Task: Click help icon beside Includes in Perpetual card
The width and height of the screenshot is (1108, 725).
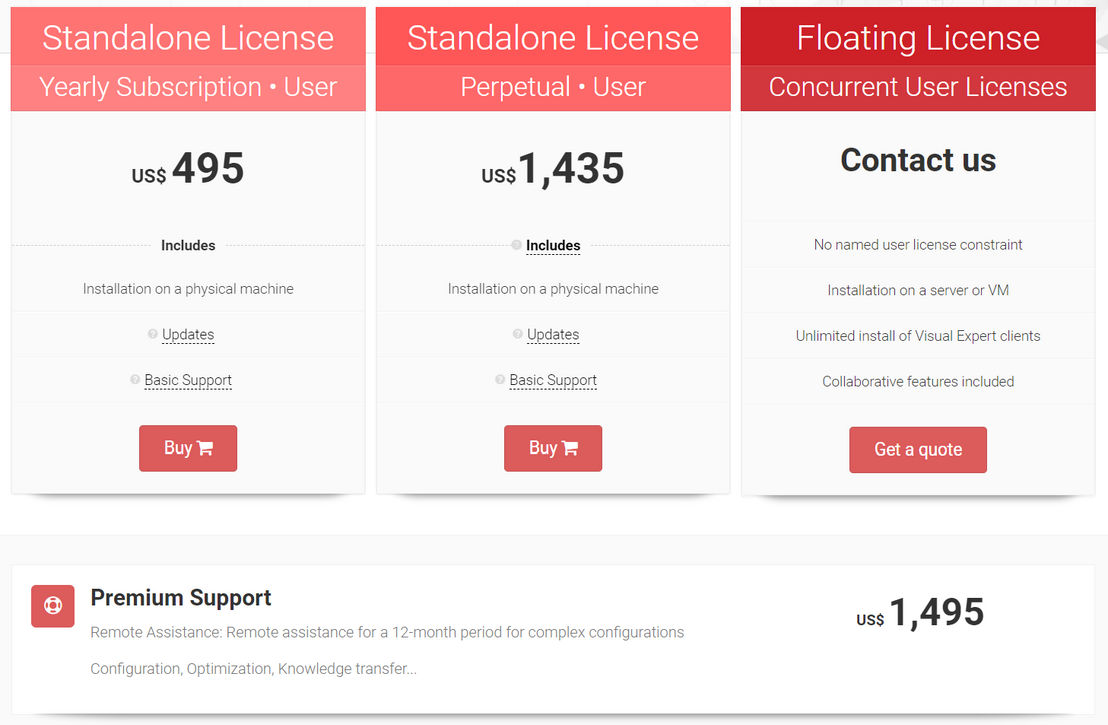Action: click(x=517, y=245)
